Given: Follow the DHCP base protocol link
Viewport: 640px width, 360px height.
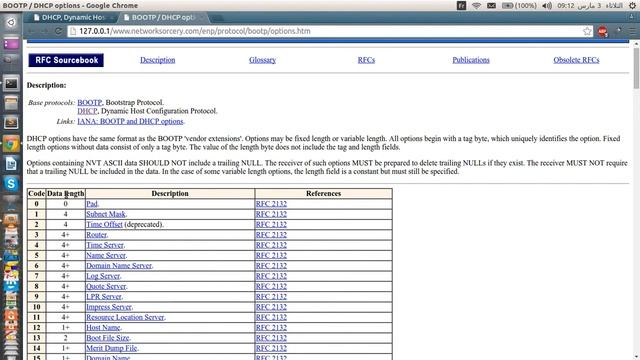Looking at the screenshot, I should point(87,111).
